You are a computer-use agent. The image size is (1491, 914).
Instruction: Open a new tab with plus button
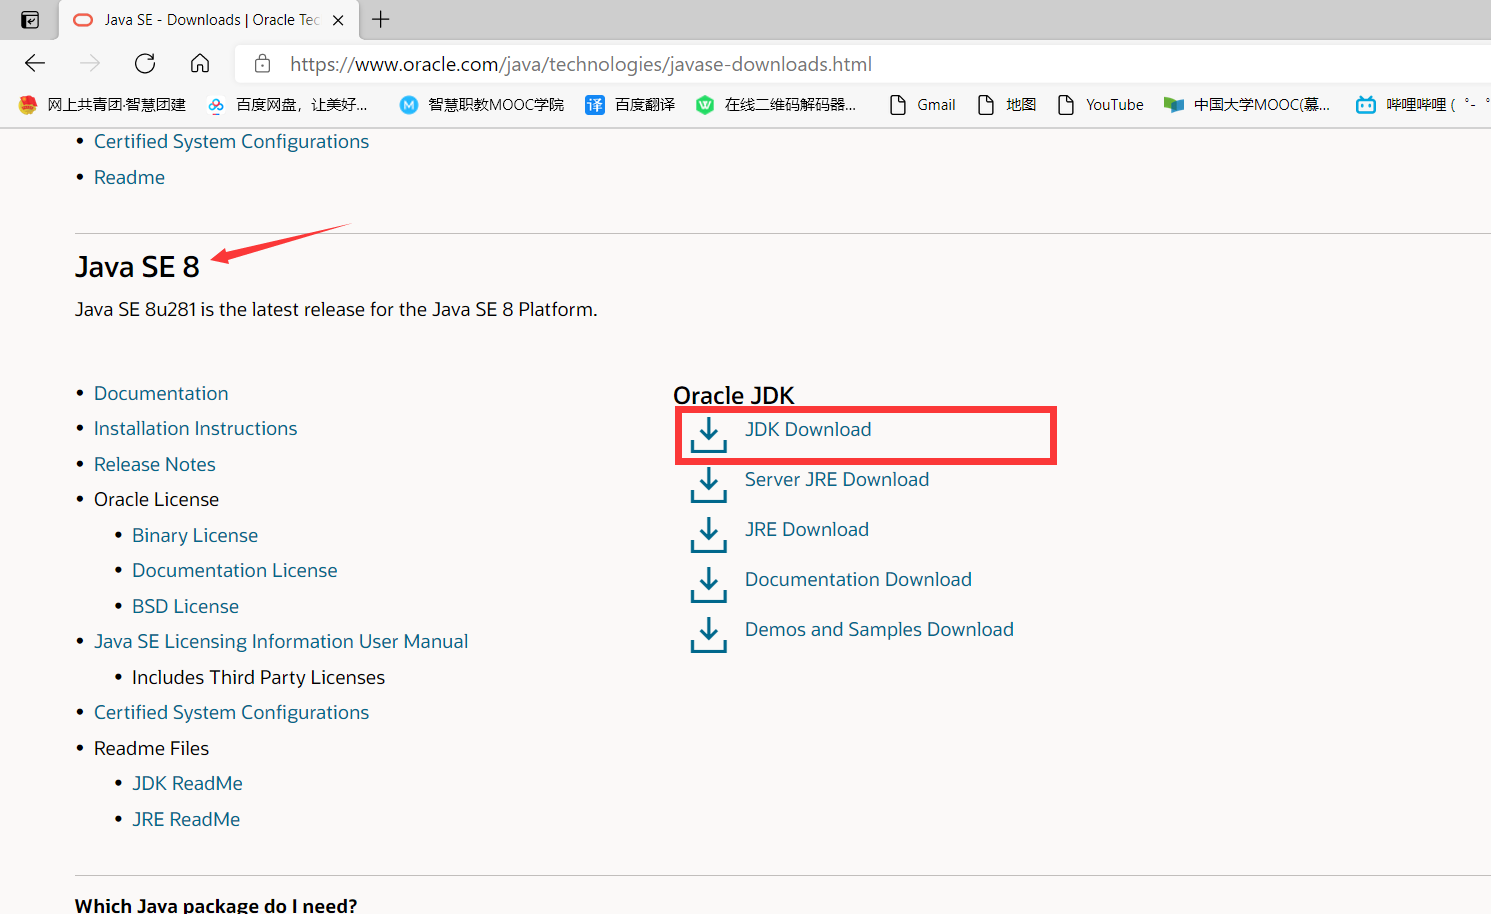click(x=381, y=19)
